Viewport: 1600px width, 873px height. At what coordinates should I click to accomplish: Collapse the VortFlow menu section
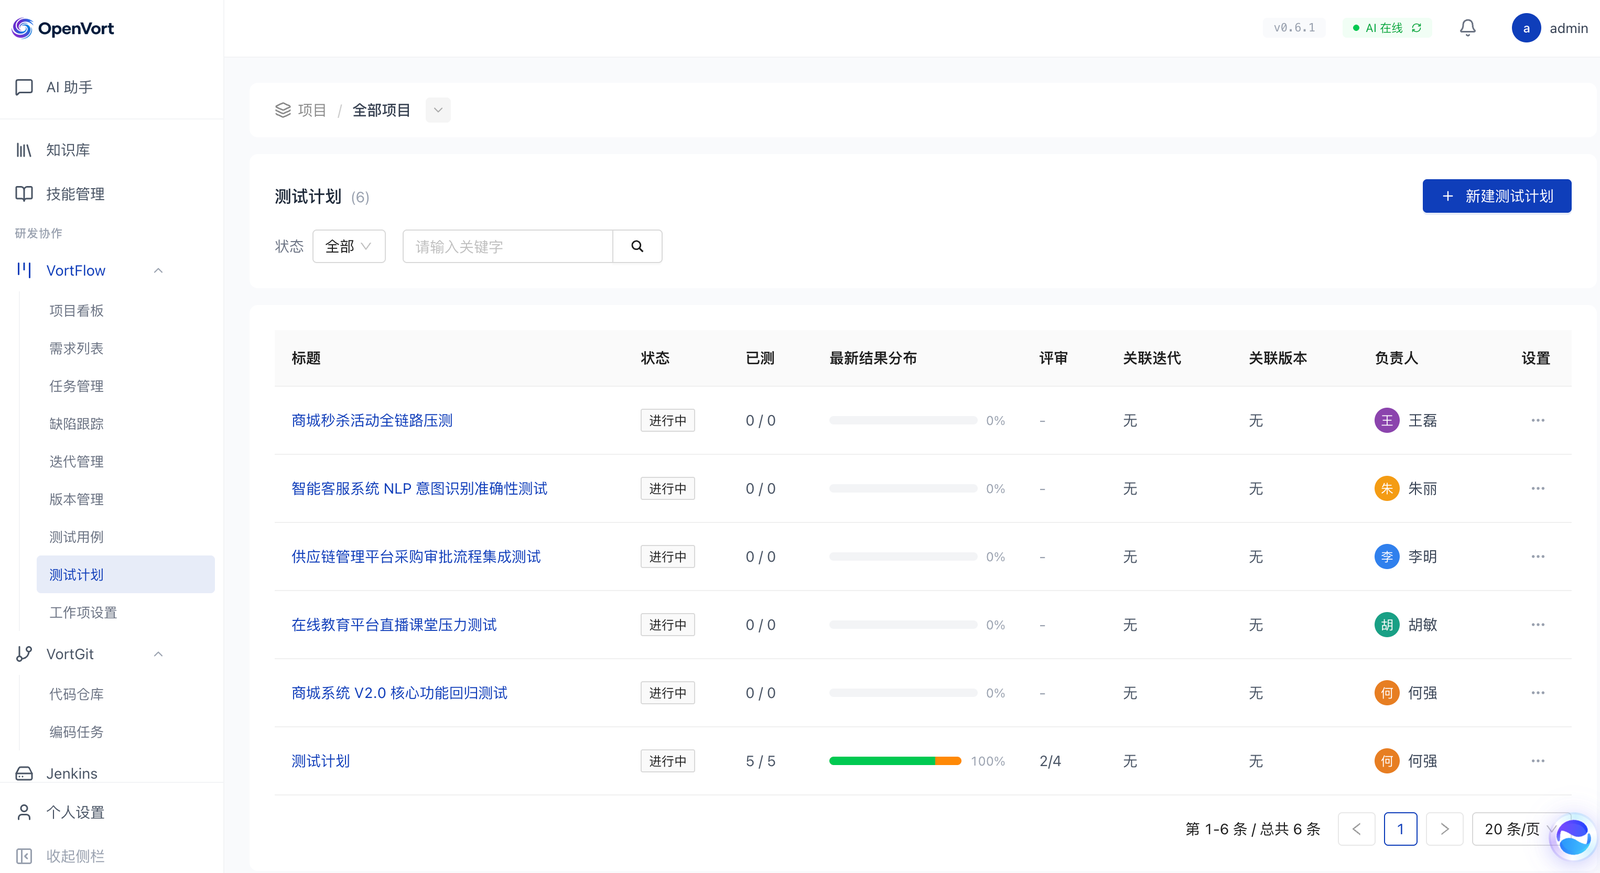click(x=158, y=271)
